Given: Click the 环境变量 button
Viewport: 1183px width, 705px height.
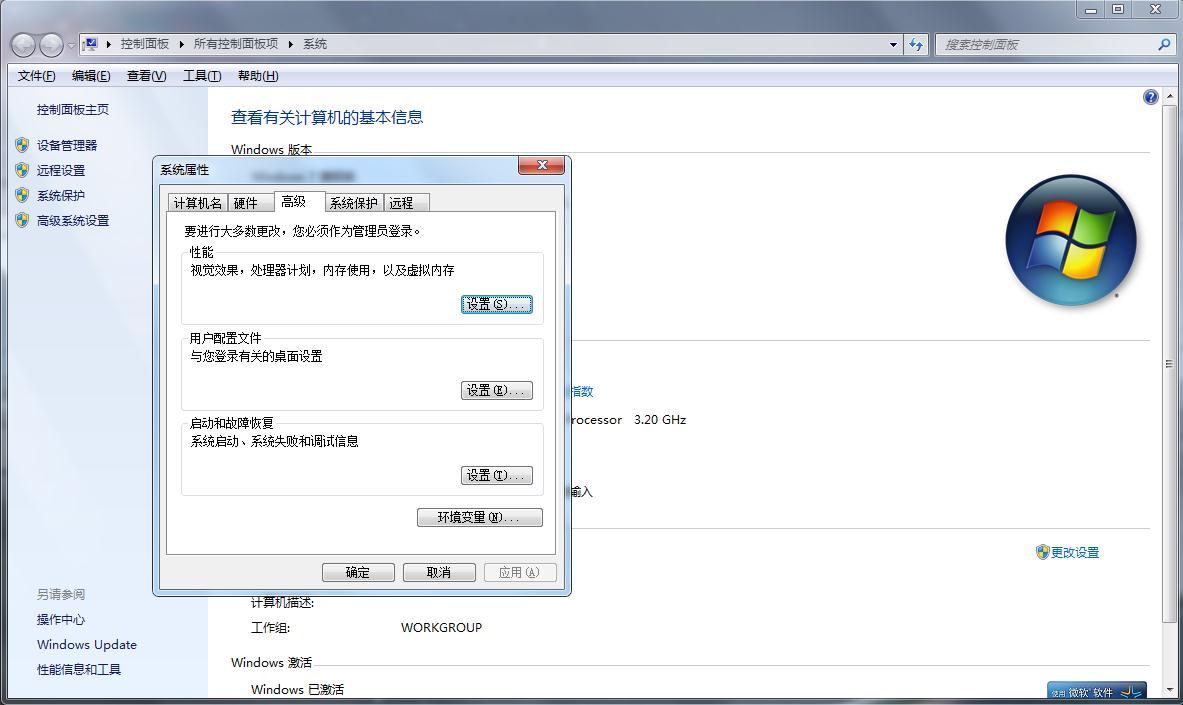Looking at the screenshot, I should 480,516.
